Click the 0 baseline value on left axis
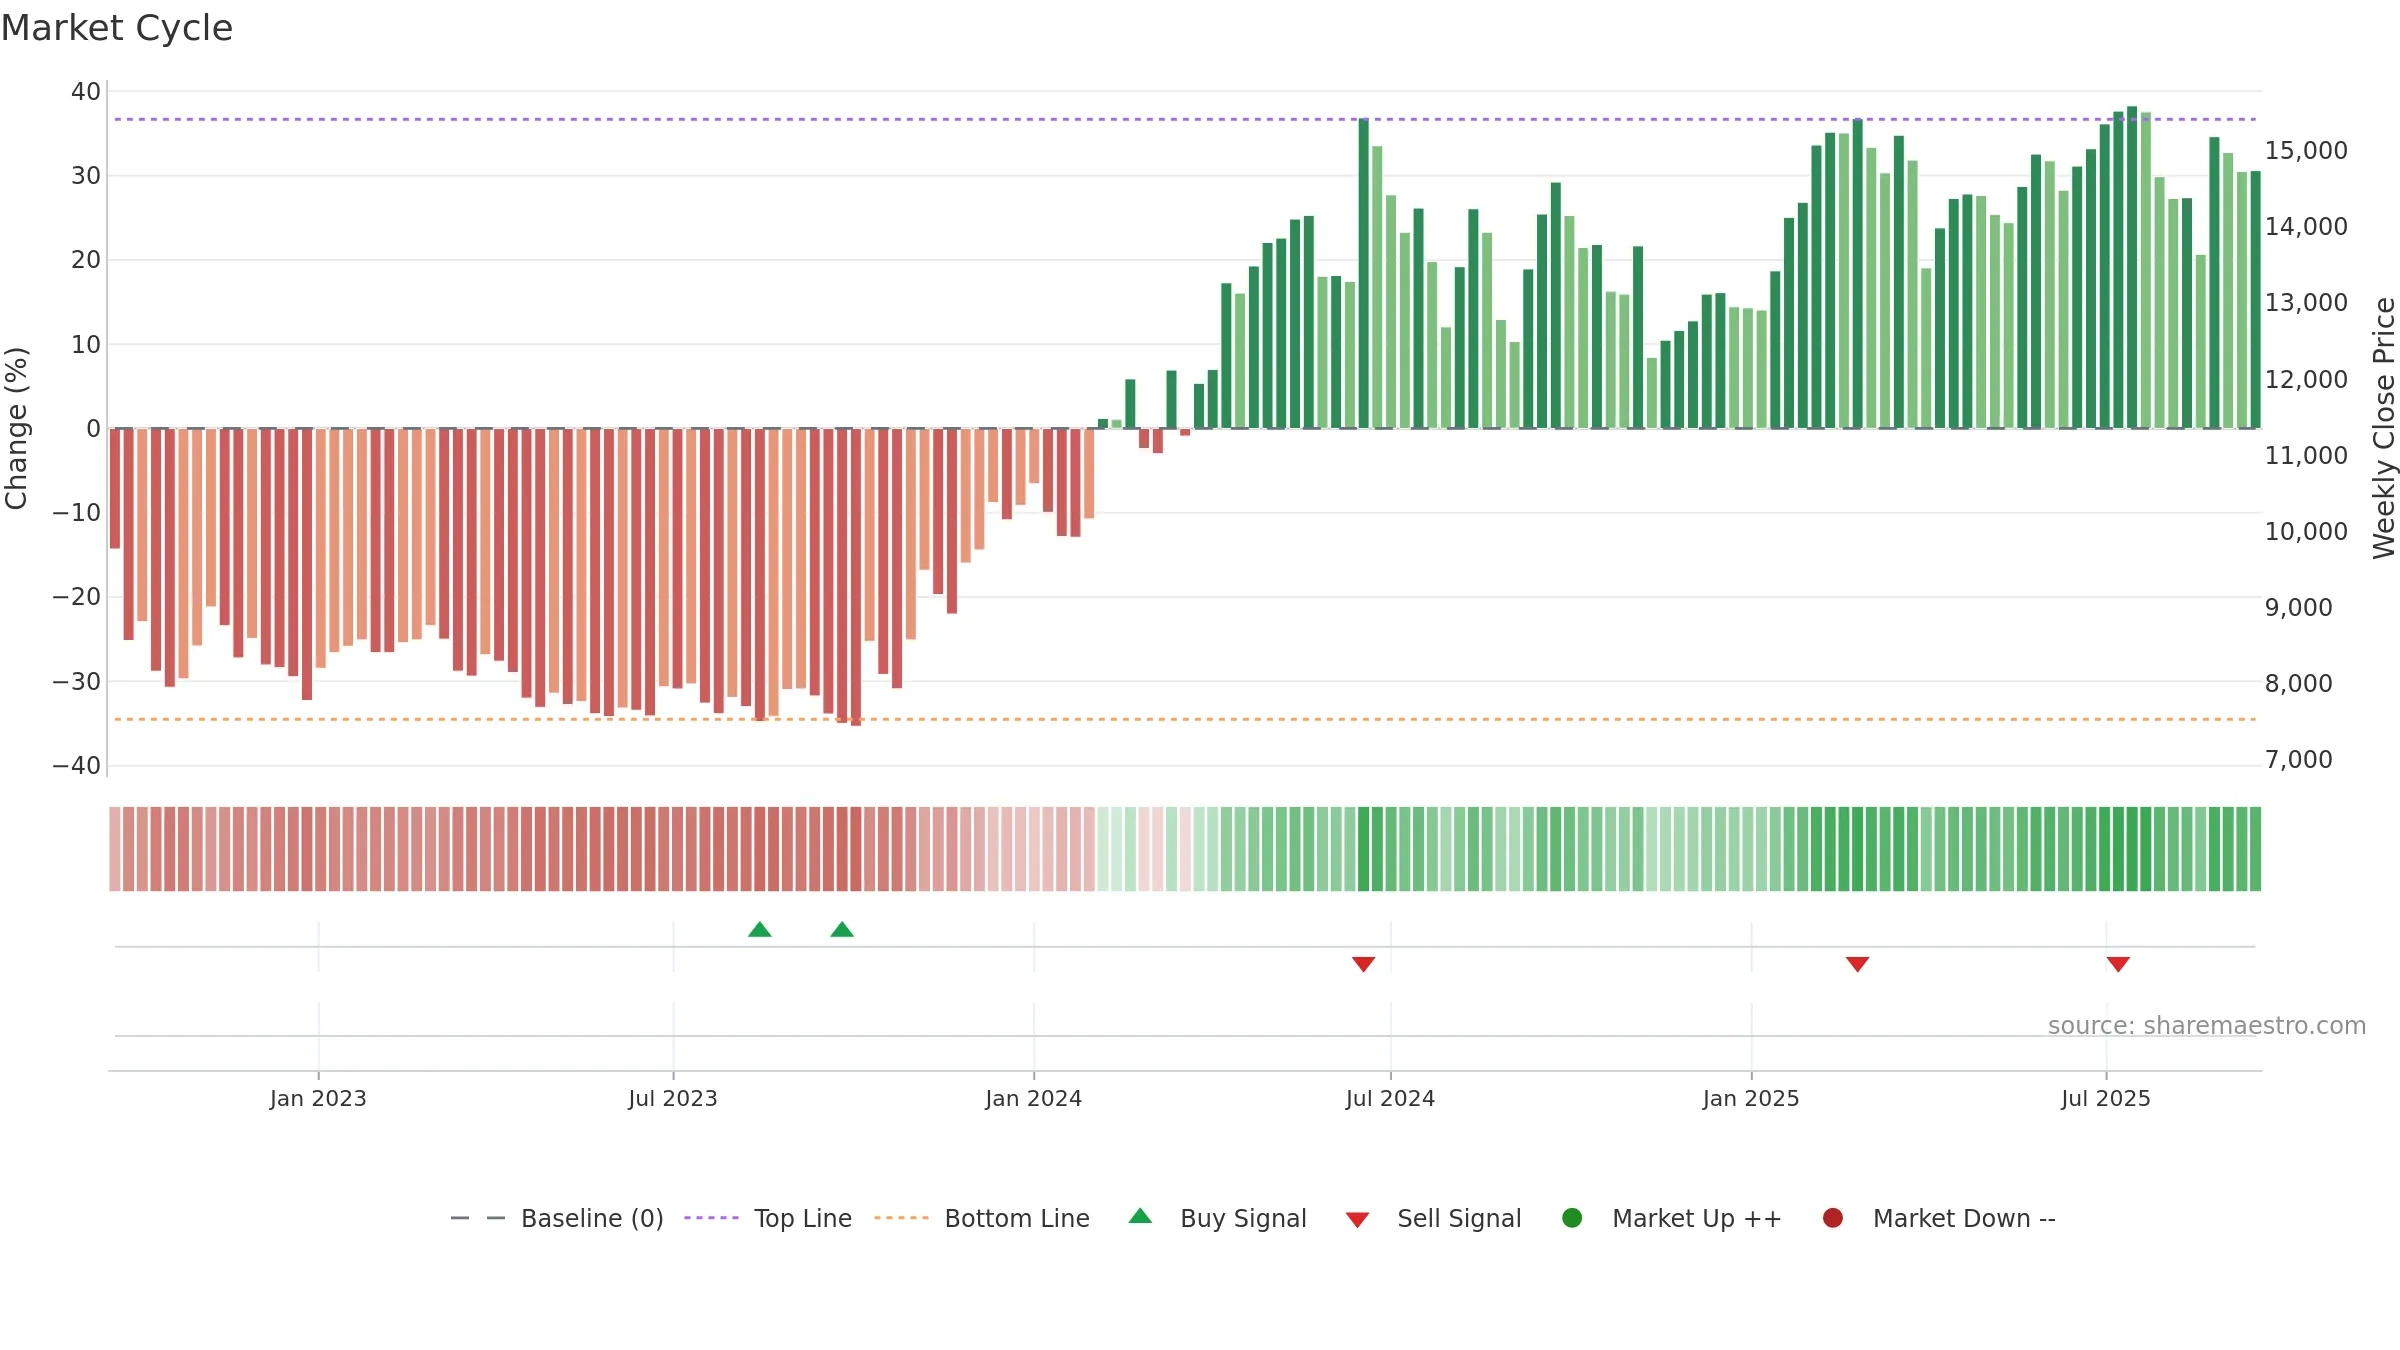The image size is (2400, 1350). (94, 429)
